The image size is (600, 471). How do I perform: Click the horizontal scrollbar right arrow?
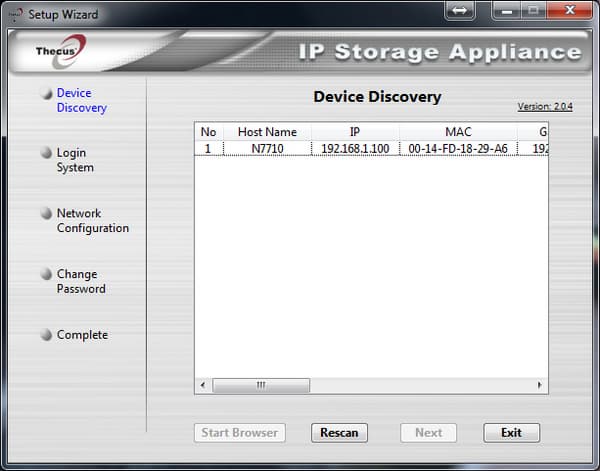point(540,385)
